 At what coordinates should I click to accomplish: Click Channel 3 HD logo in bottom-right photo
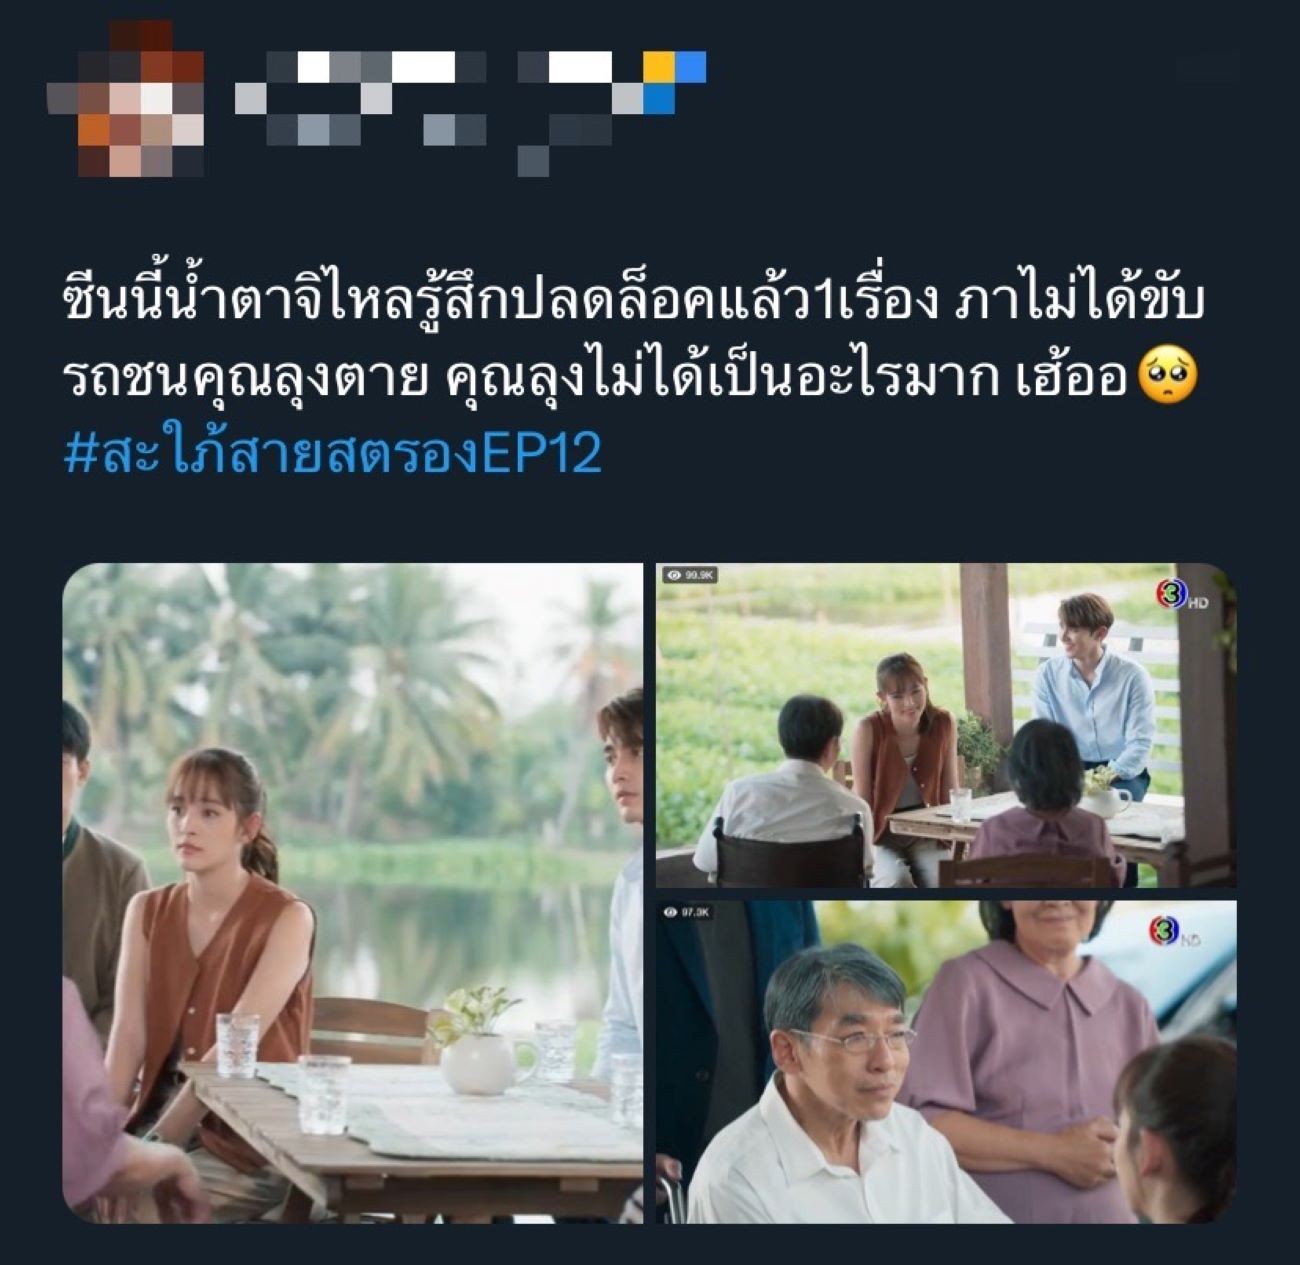(1174, 933)
